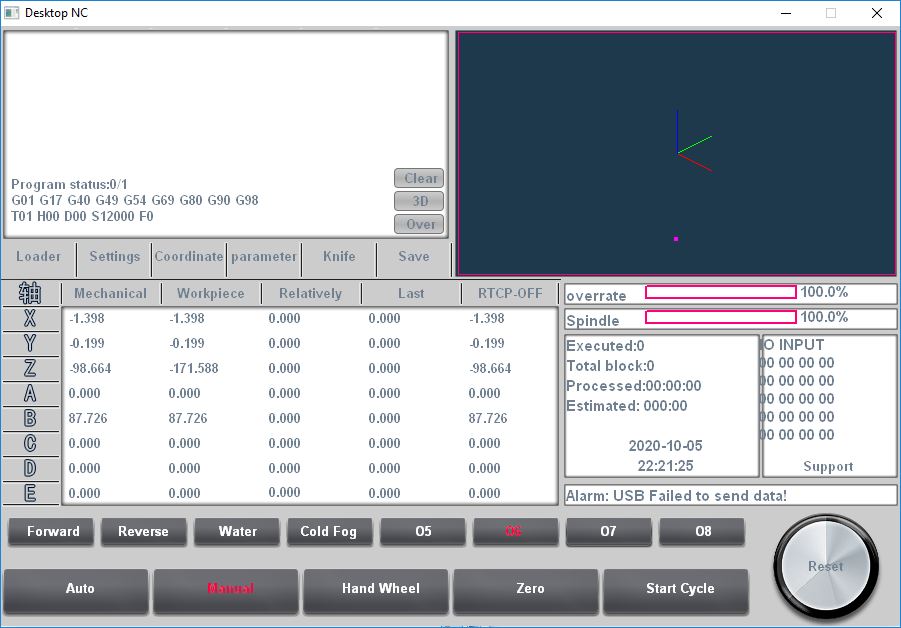Switch to Manual mode
The height and width of the screenshot is (628, 901).
click(x=230, y=589)
